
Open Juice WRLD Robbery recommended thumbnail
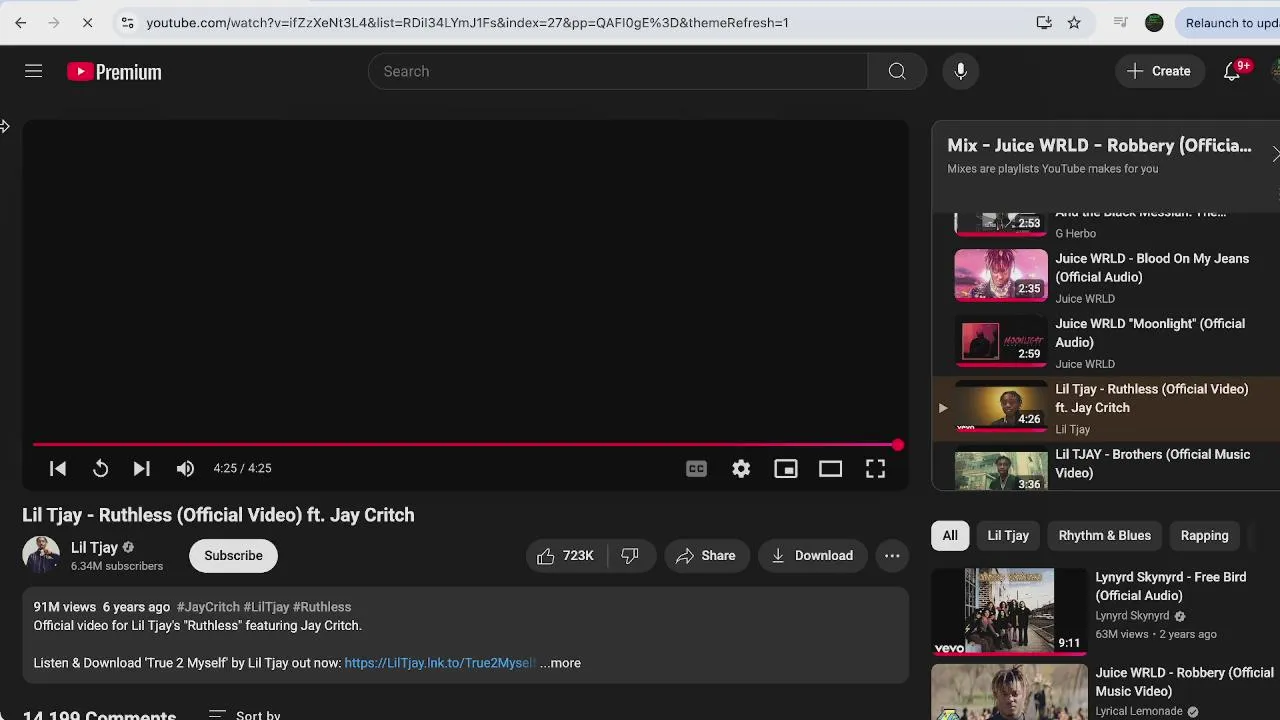coord(1009,692)
